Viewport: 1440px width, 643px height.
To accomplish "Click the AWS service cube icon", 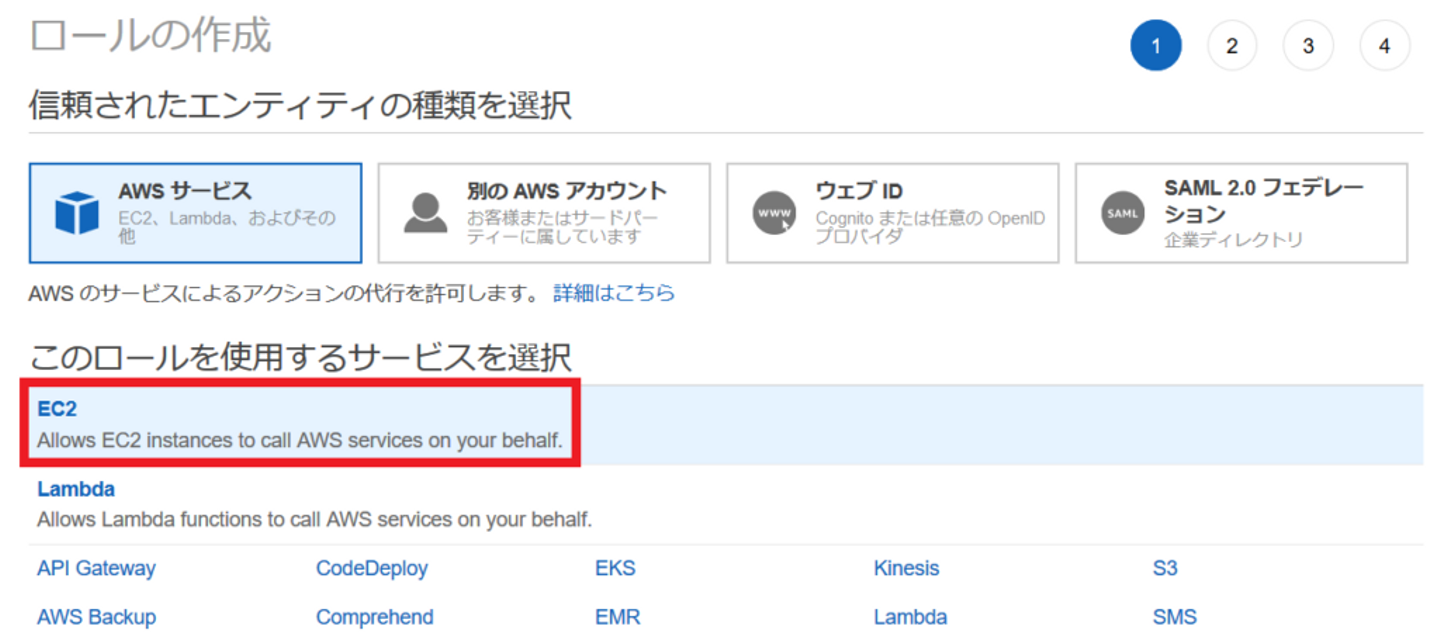I will pos(76,213).
